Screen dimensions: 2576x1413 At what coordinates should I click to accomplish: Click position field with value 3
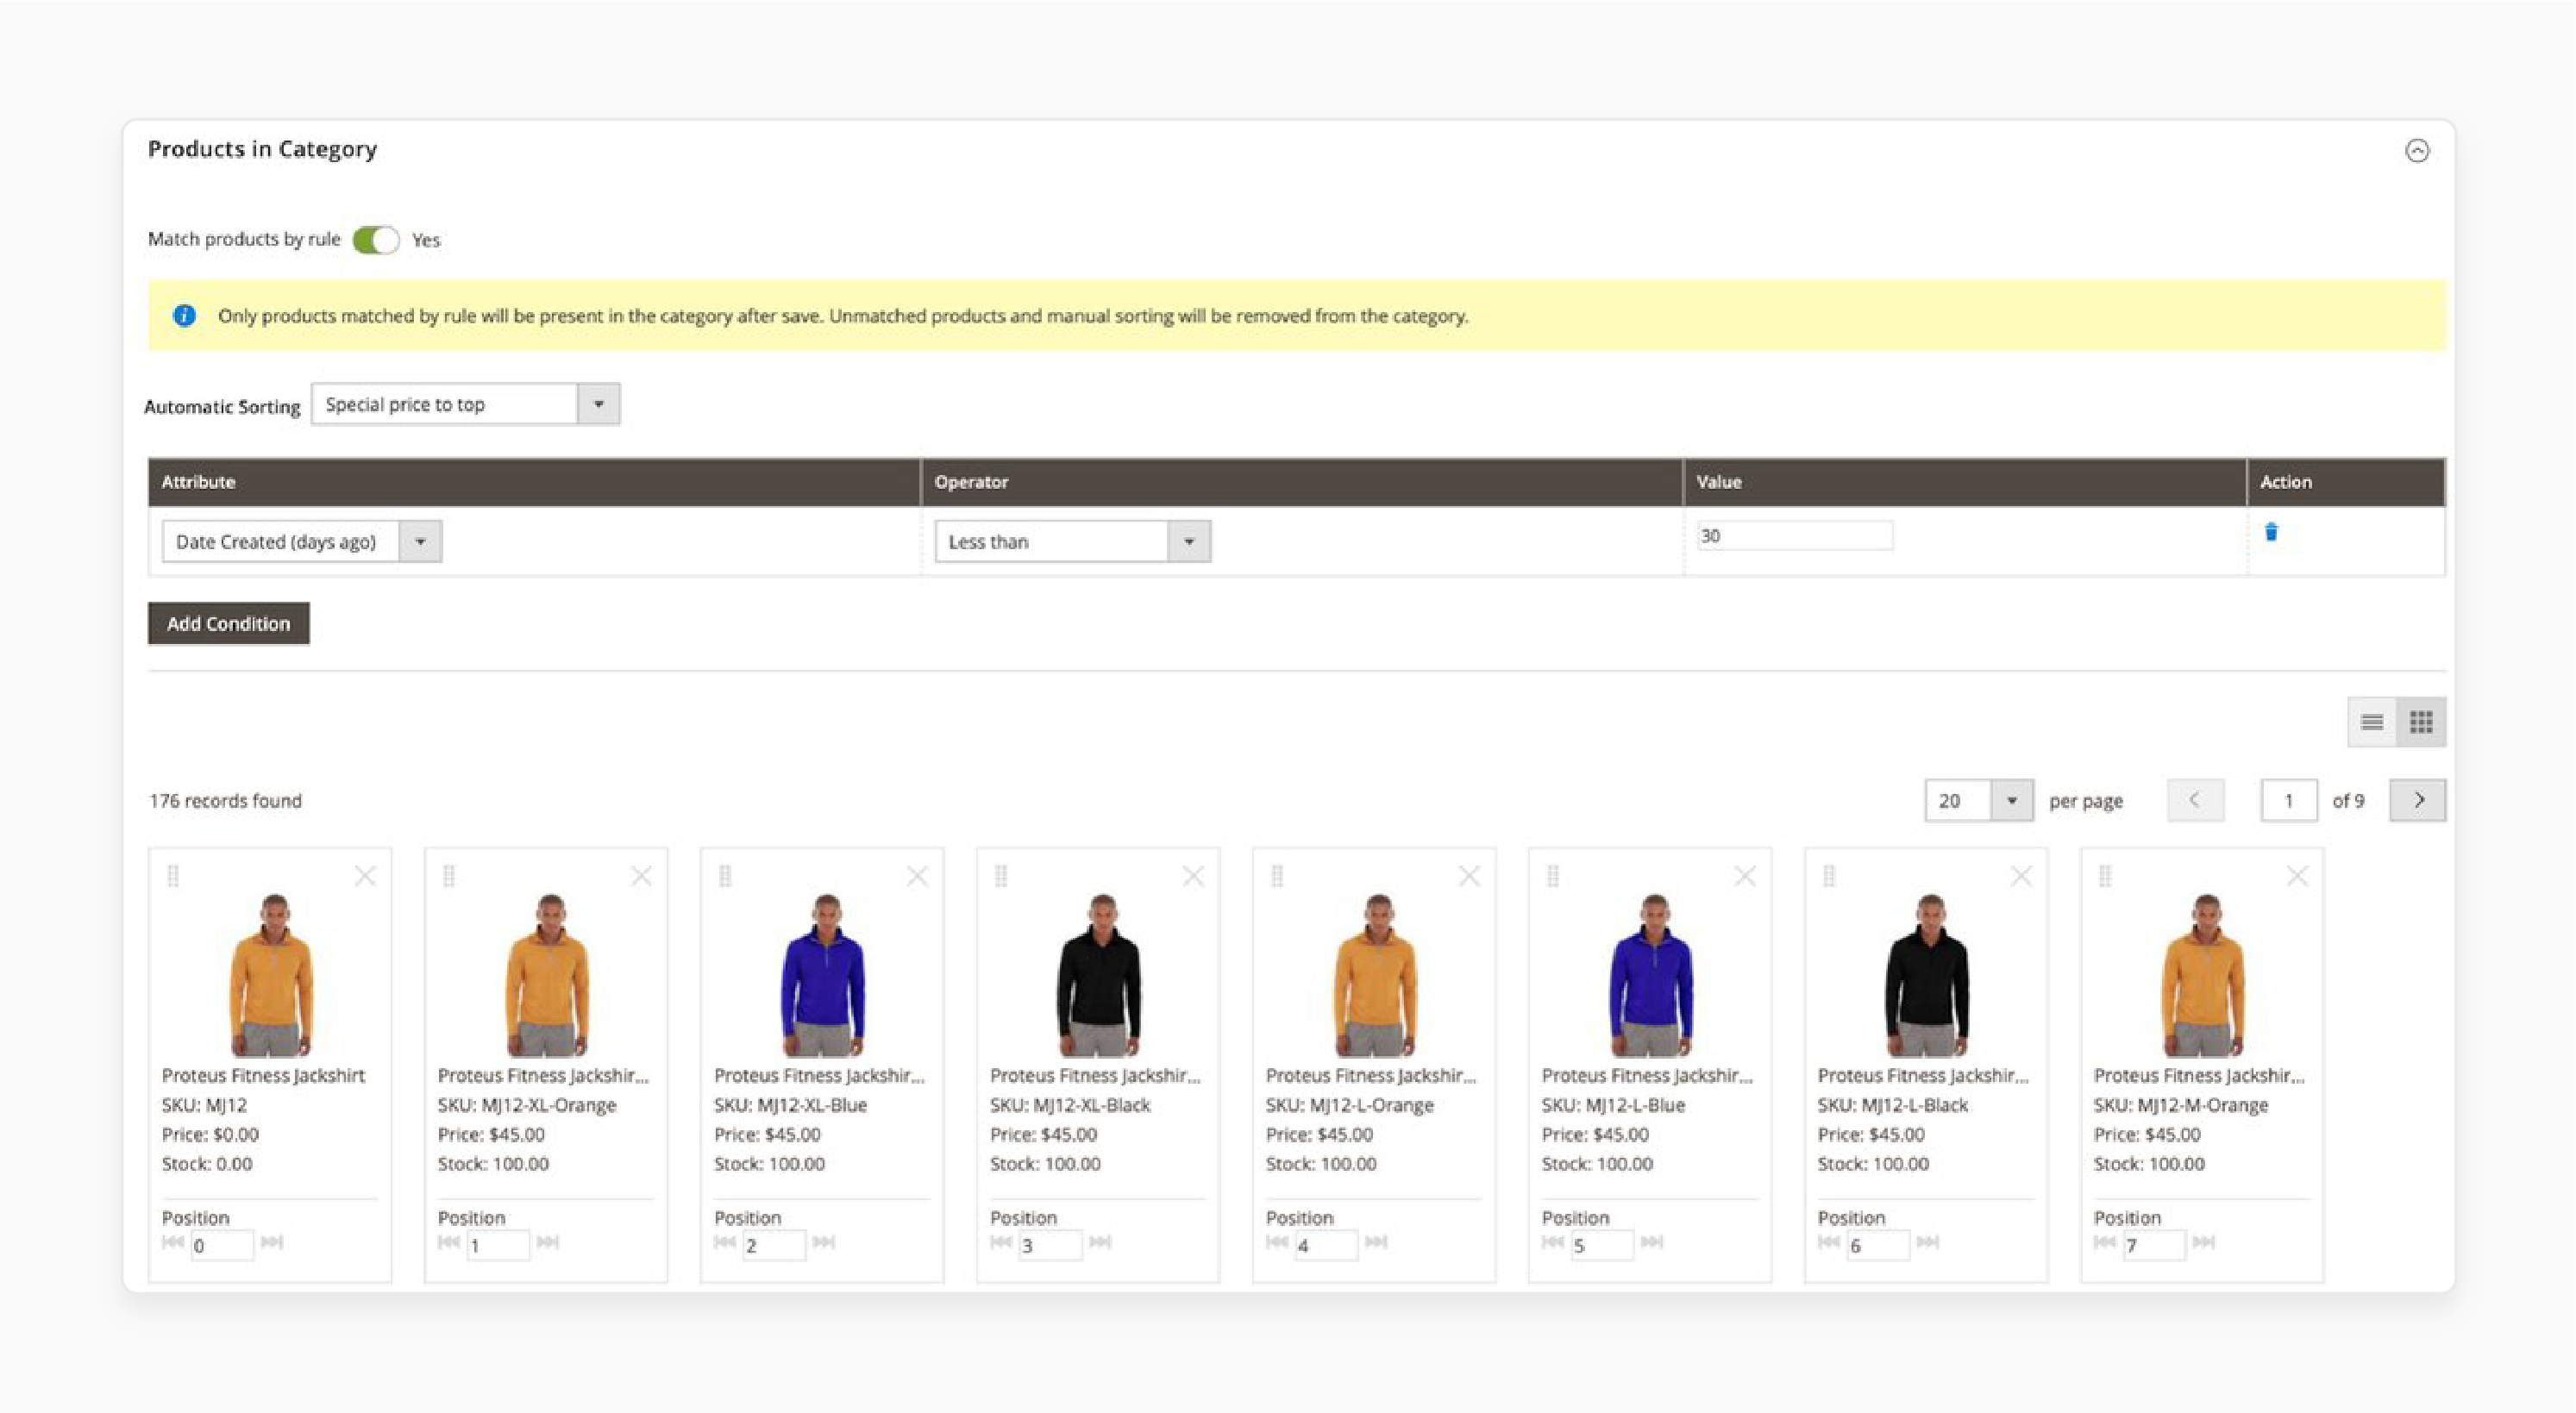click(1050, 1245)
